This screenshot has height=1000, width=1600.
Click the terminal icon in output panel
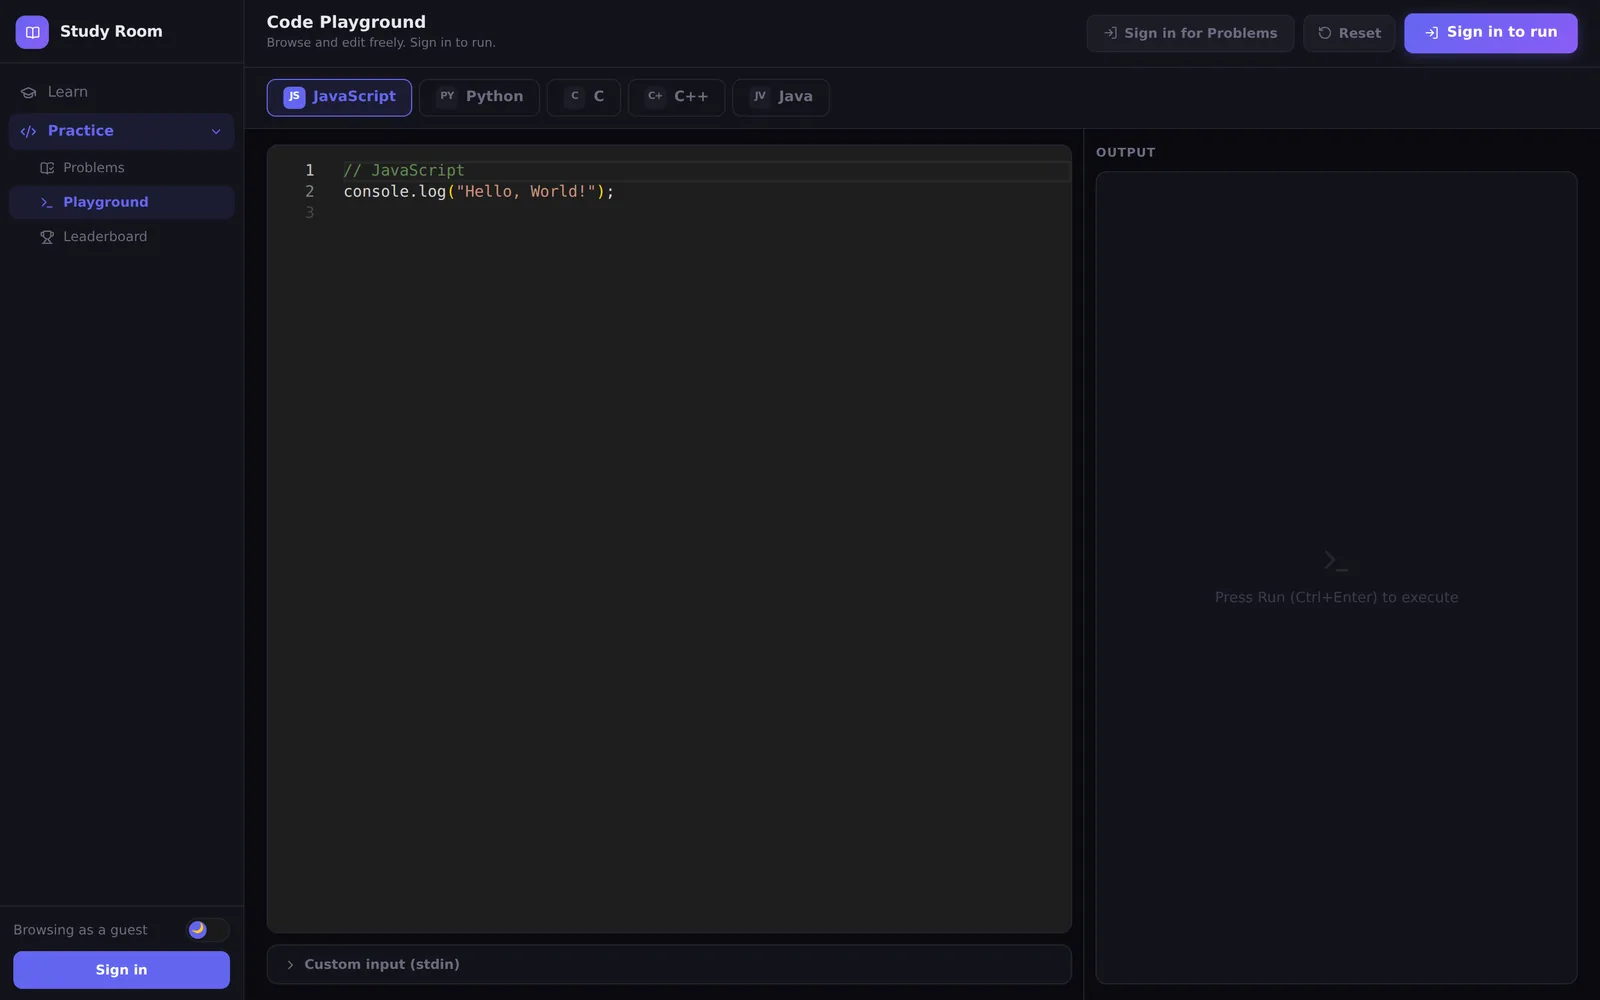(1336, 561)
